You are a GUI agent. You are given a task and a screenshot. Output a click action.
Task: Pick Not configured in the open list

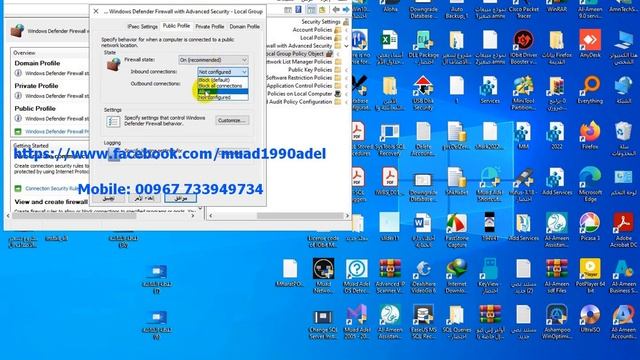coord(223,97)
